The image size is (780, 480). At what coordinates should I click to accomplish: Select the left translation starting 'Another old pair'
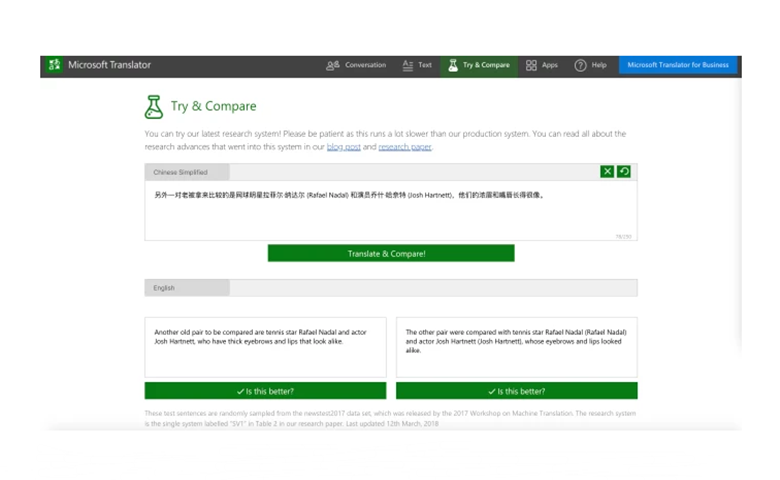click(x=265, y=347)
